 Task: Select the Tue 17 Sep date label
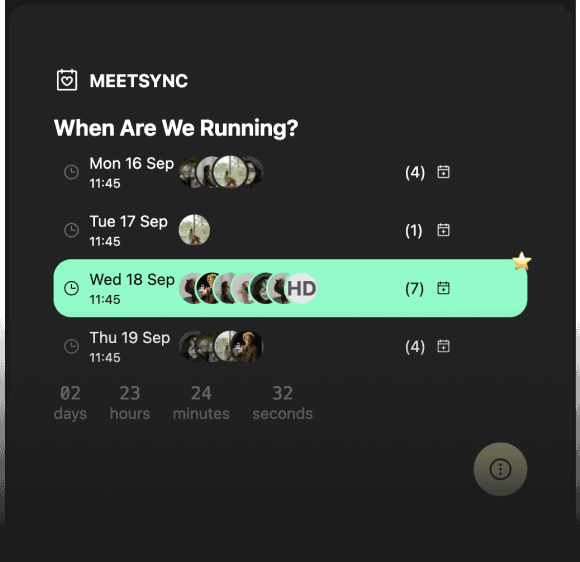(x=129, y=222)
